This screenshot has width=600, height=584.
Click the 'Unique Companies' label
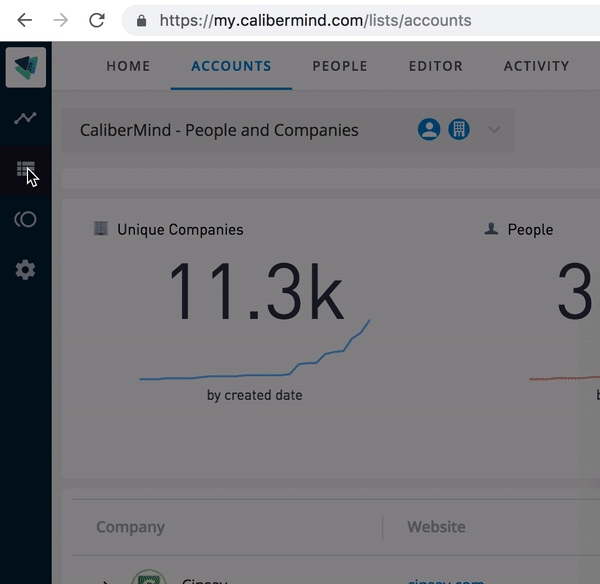click(x=180, y=230)
